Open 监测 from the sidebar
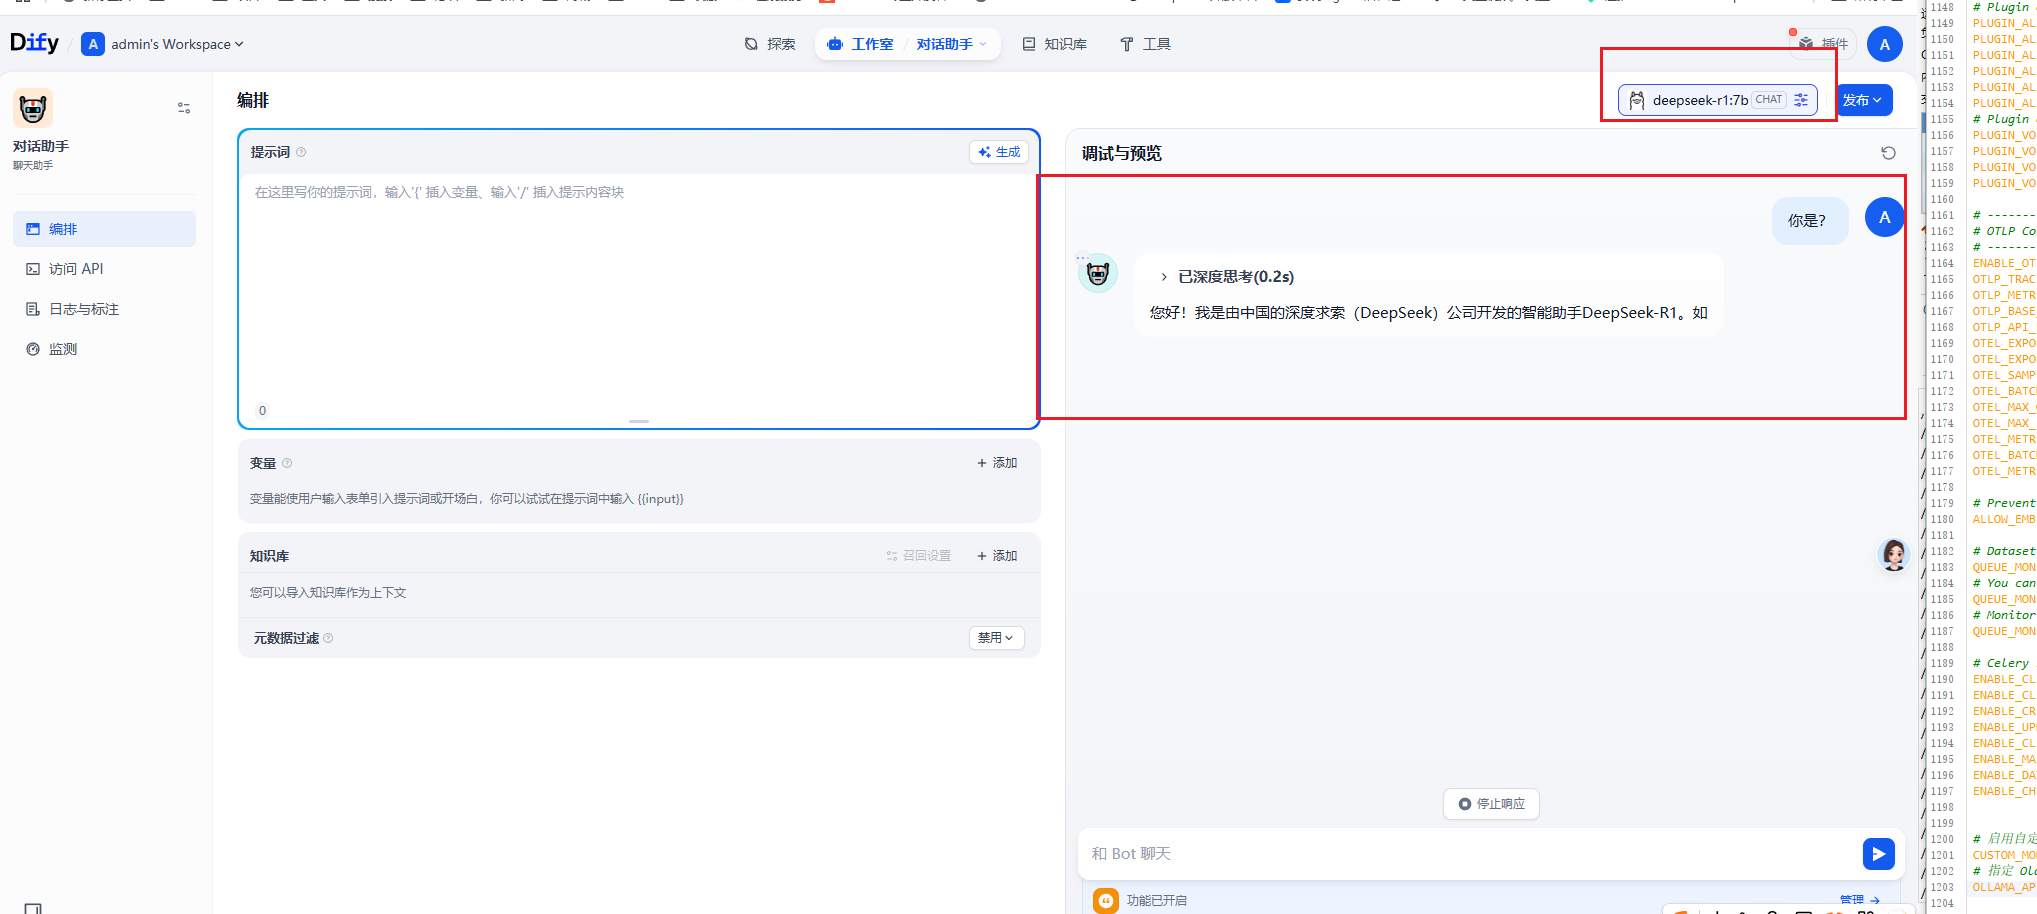Screen dimensions: 2037x914 tap(61, 348)
